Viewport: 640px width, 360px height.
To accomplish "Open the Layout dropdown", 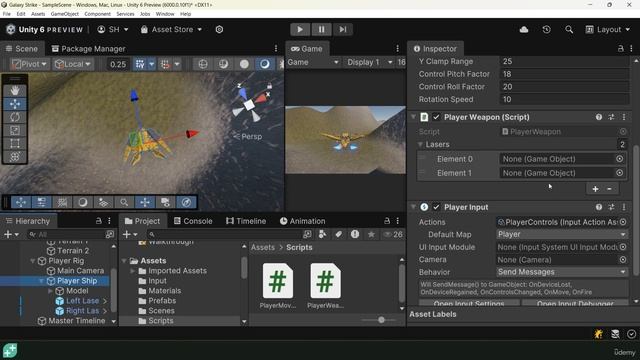I will coord(608,29).
